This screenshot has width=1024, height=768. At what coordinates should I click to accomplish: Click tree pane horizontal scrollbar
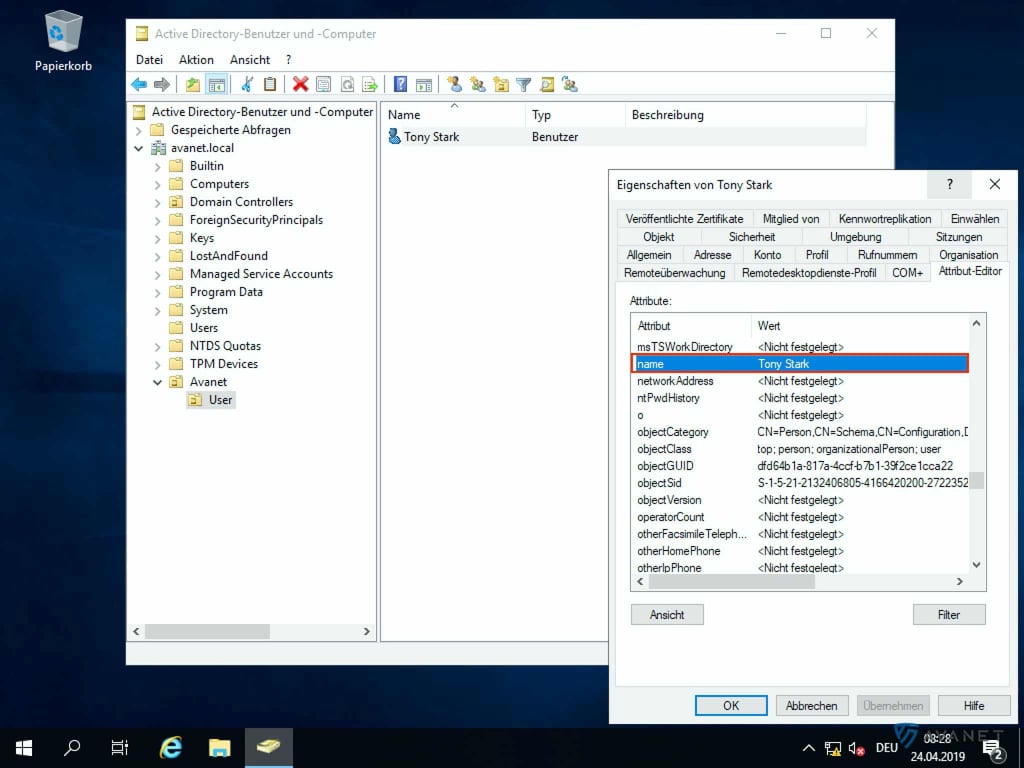[207, 632]
